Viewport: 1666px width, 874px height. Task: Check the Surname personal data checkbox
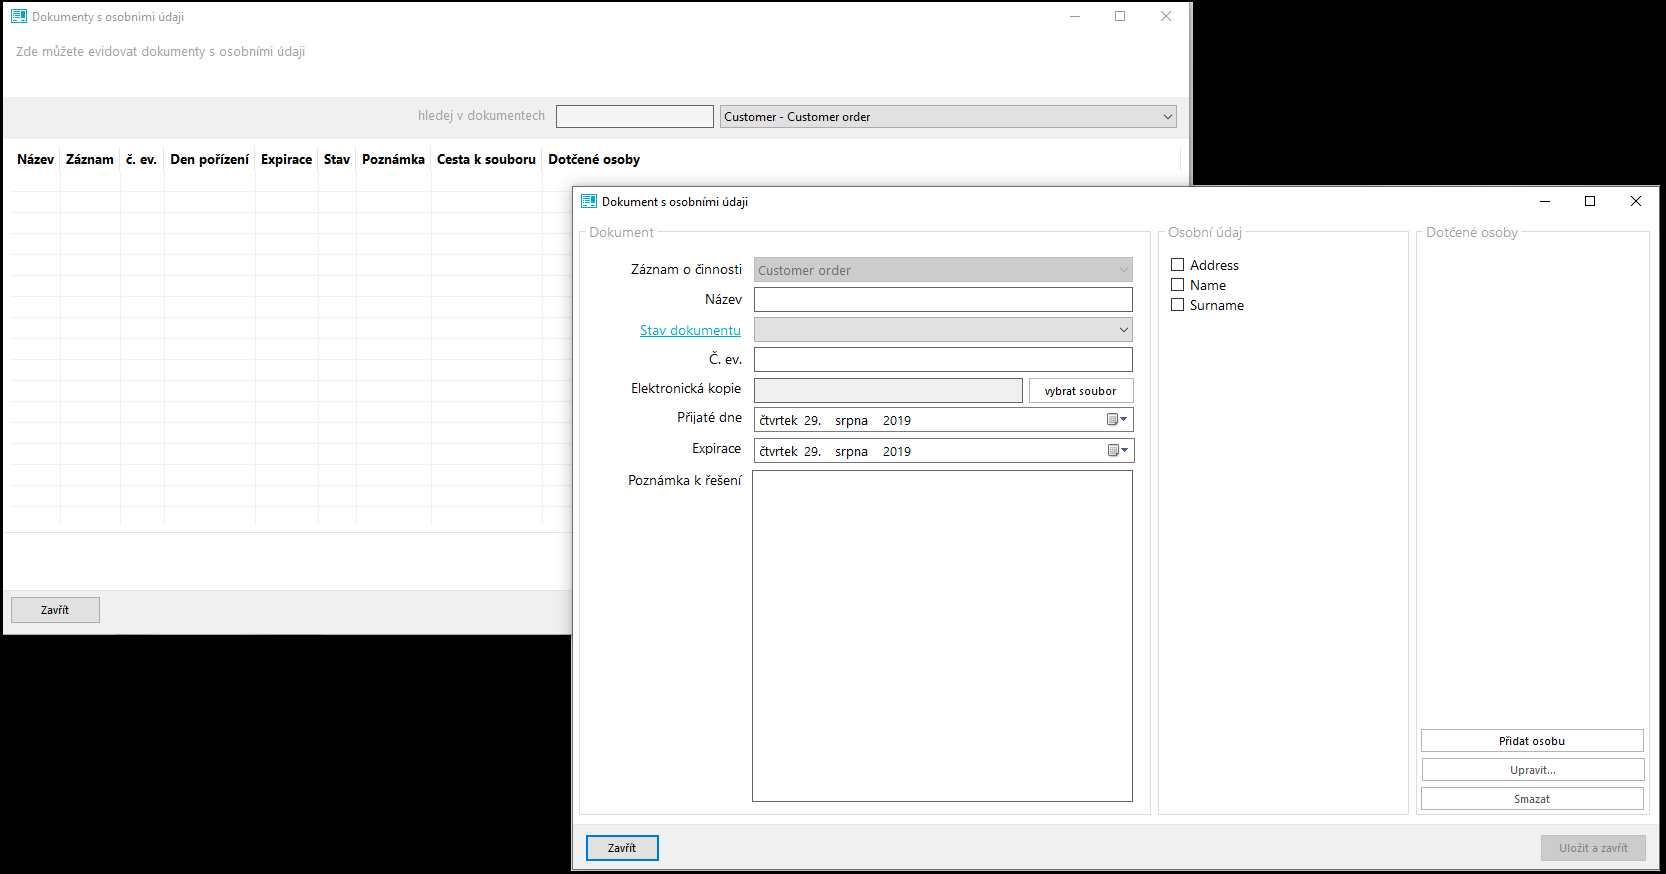coord(1178,305)
